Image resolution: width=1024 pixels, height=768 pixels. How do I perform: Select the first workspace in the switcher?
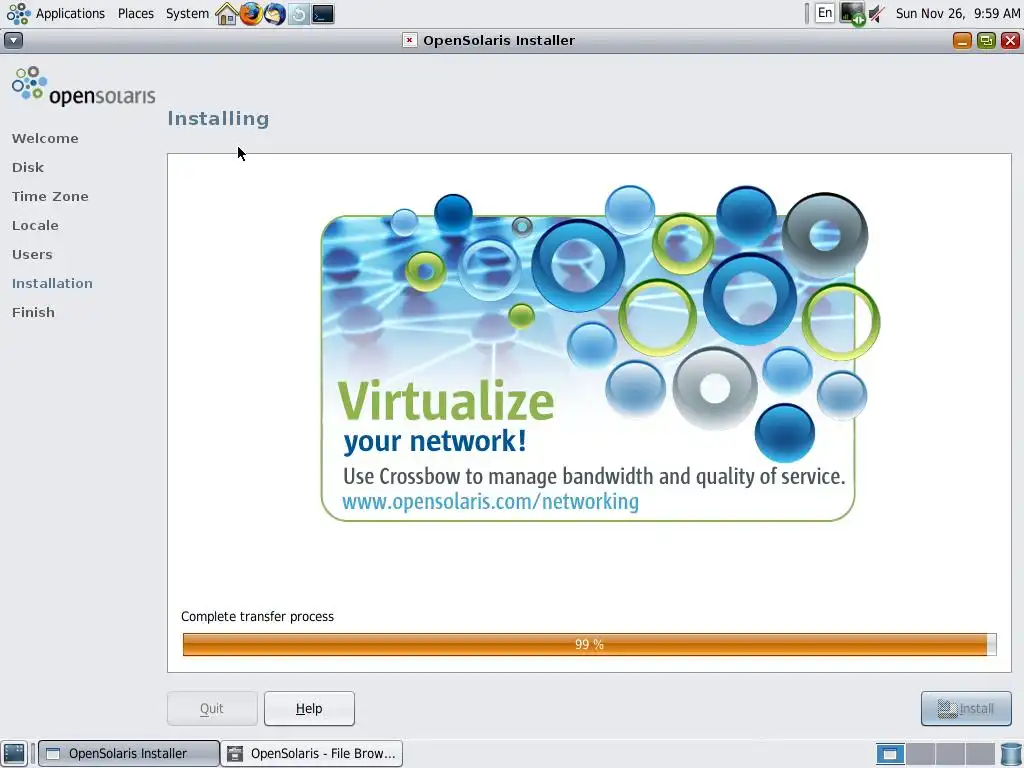889,754
